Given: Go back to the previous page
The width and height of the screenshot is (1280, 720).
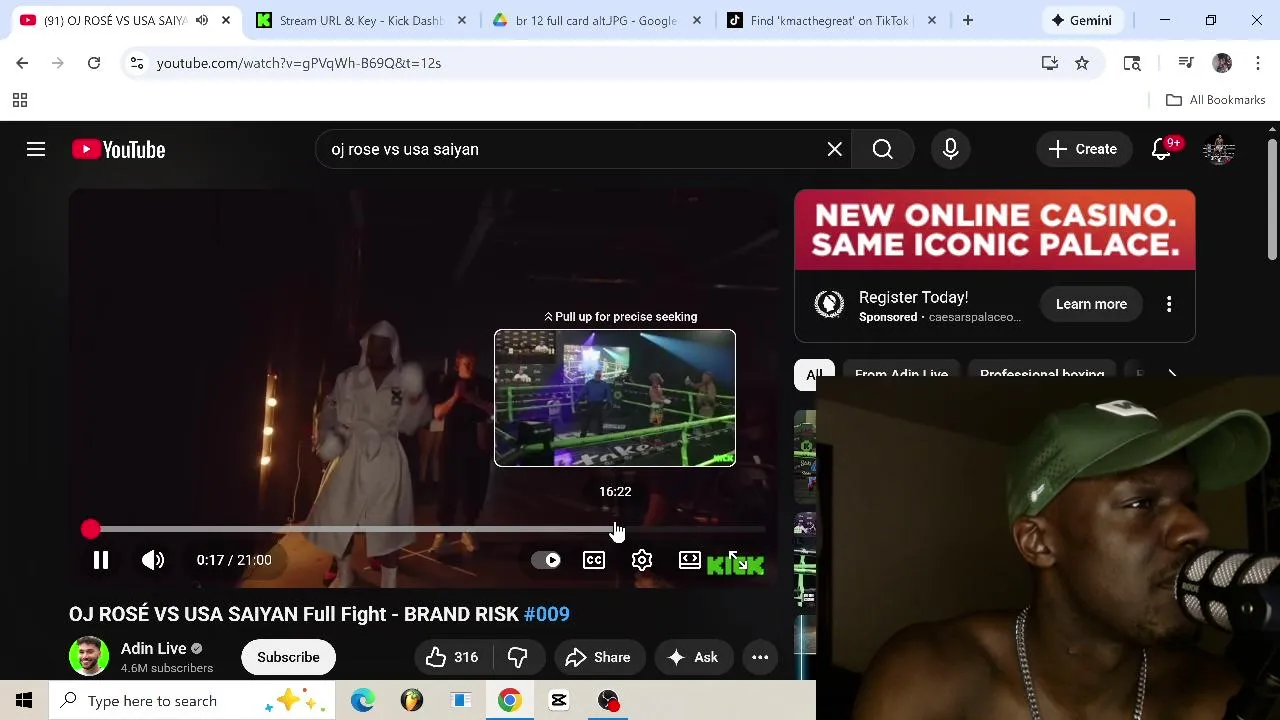Looking at the screenshot, I should click(22, 63).
